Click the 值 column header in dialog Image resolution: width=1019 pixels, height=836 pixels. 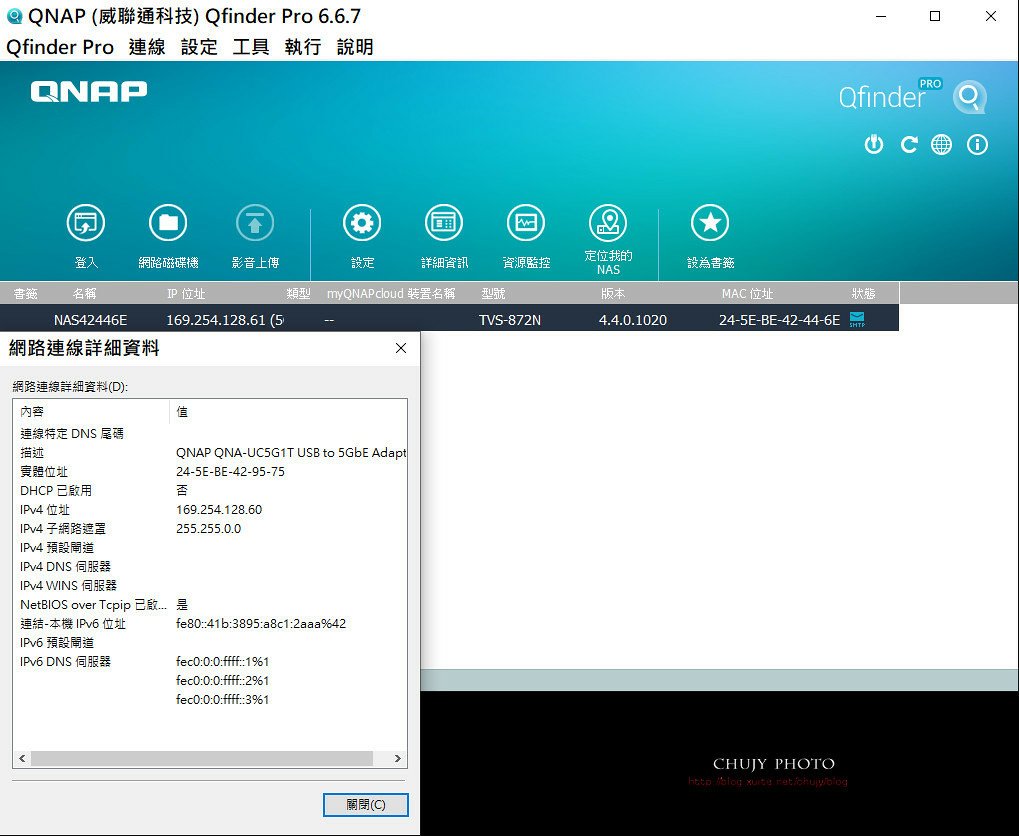(289, 411)
